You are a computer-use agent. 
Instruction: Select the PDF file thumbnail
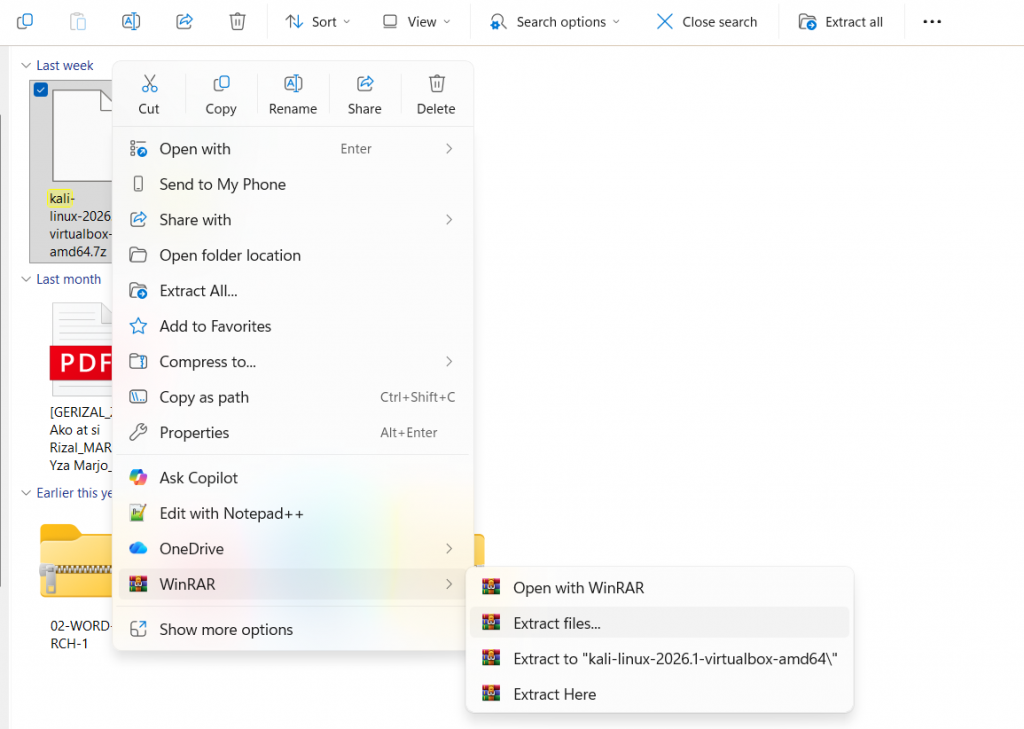tap(81, 349)
